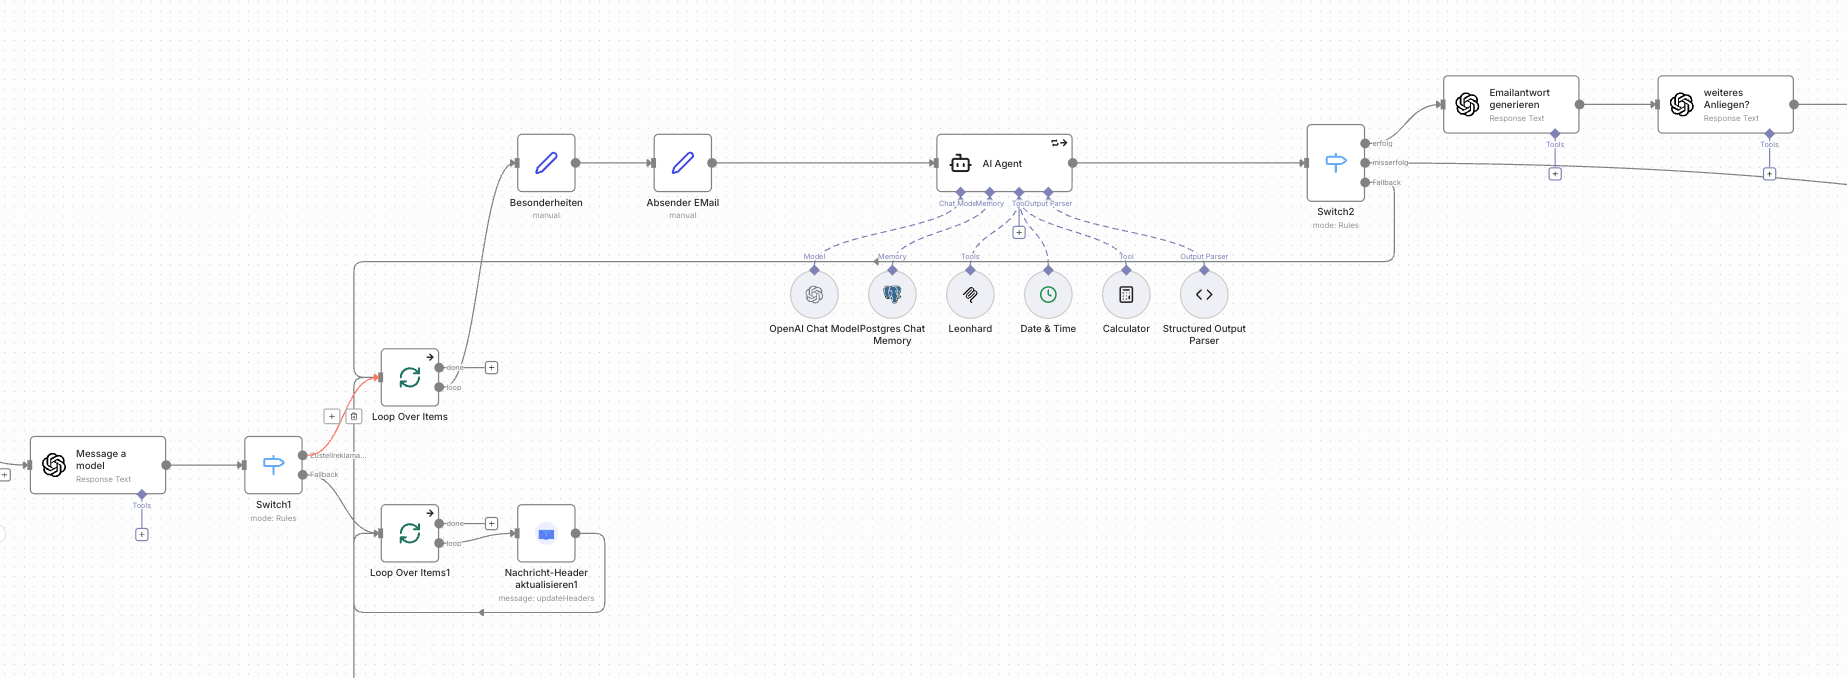Click the Date & Time tool node
The image size is (1847, 678).
point(1048,295)
